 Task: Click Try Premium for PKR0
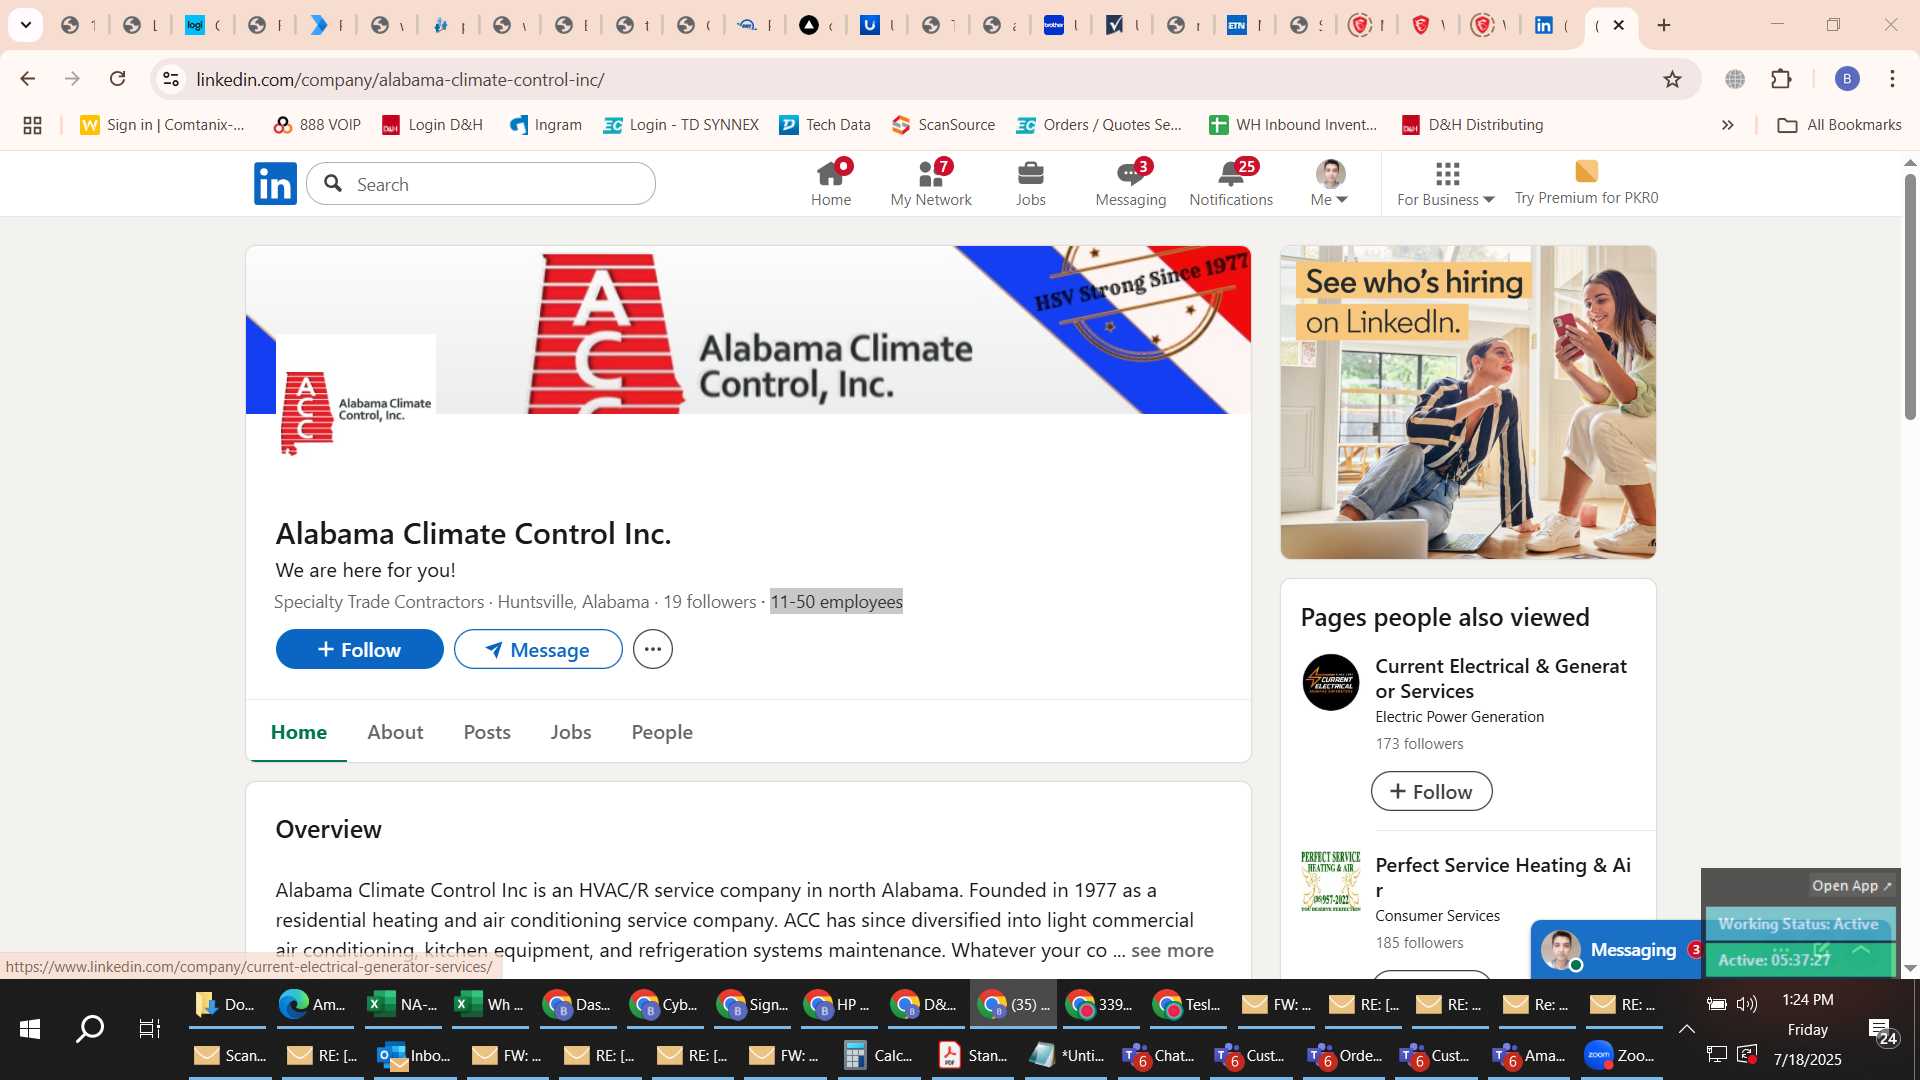(x=1586, y=184)
